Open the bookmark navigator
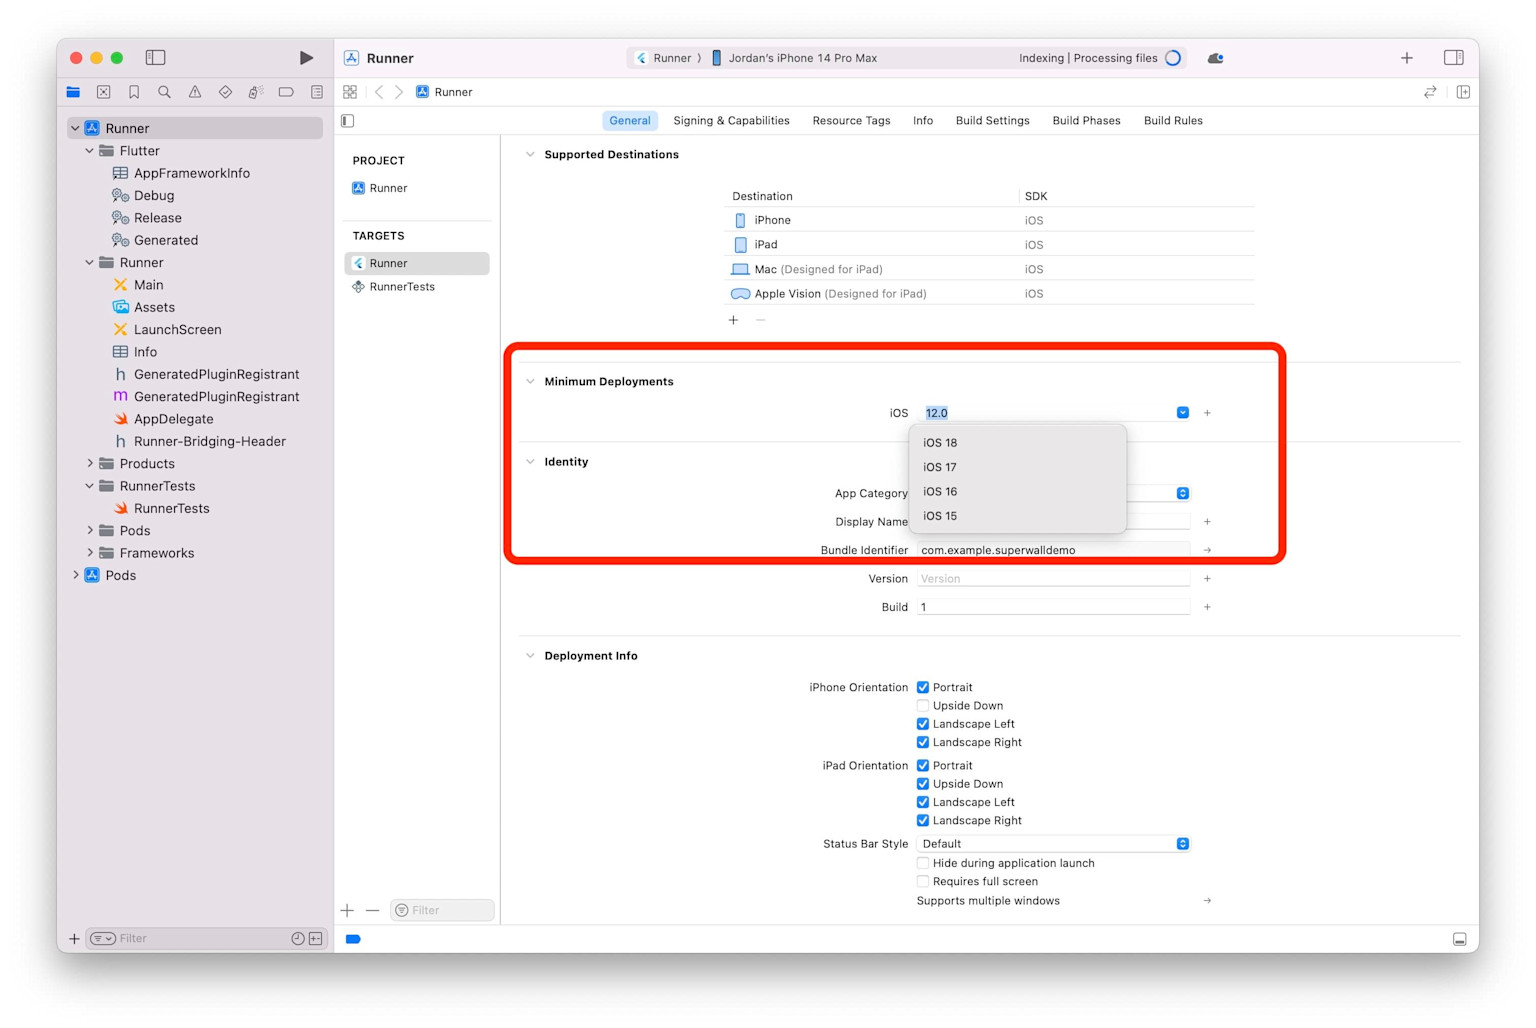 click(x=134, y=92)
